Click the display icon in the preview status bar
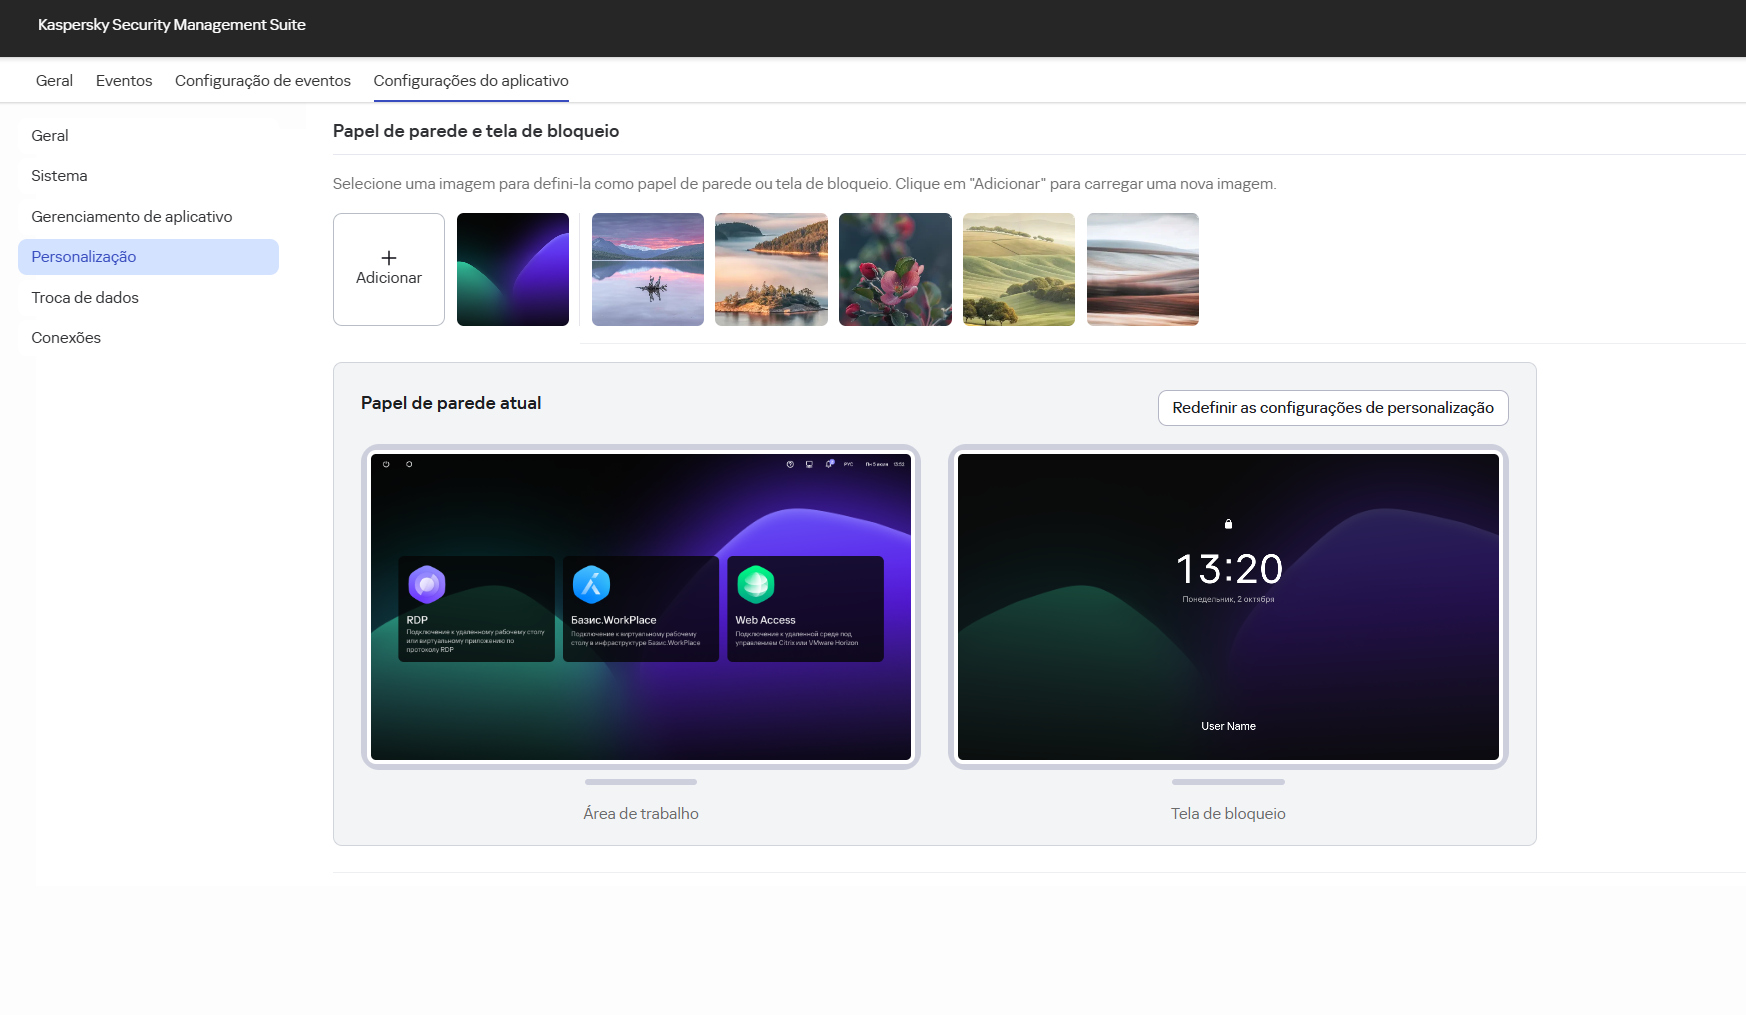The width and height of the screenshot is (1746, 1015). pyautogui.click(x=808, y=463)
